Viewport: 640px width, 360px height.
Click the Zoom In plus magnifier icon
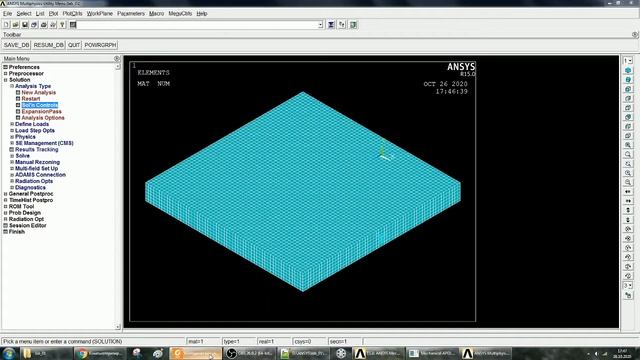click(x=628, y=173)
